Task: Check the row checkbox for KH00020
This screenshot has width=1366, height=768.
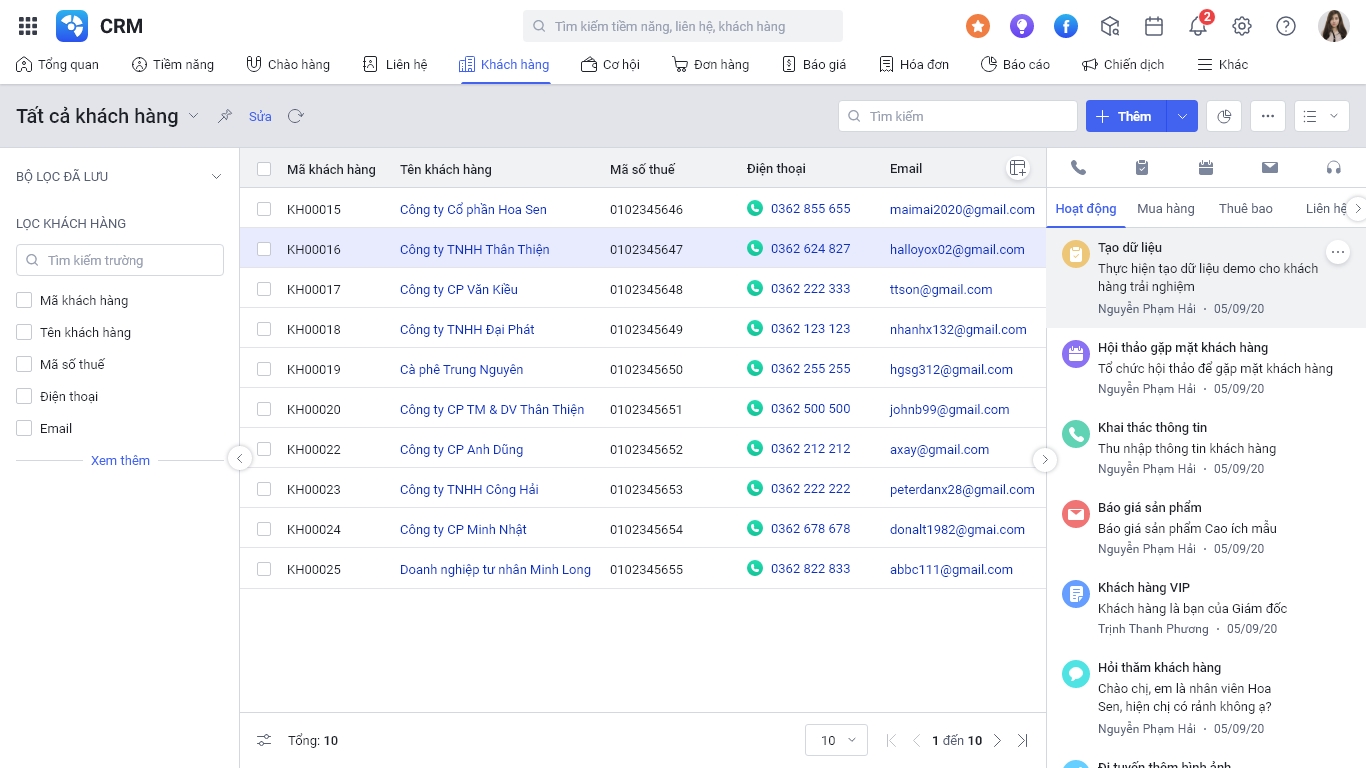Action: [264, 409]
